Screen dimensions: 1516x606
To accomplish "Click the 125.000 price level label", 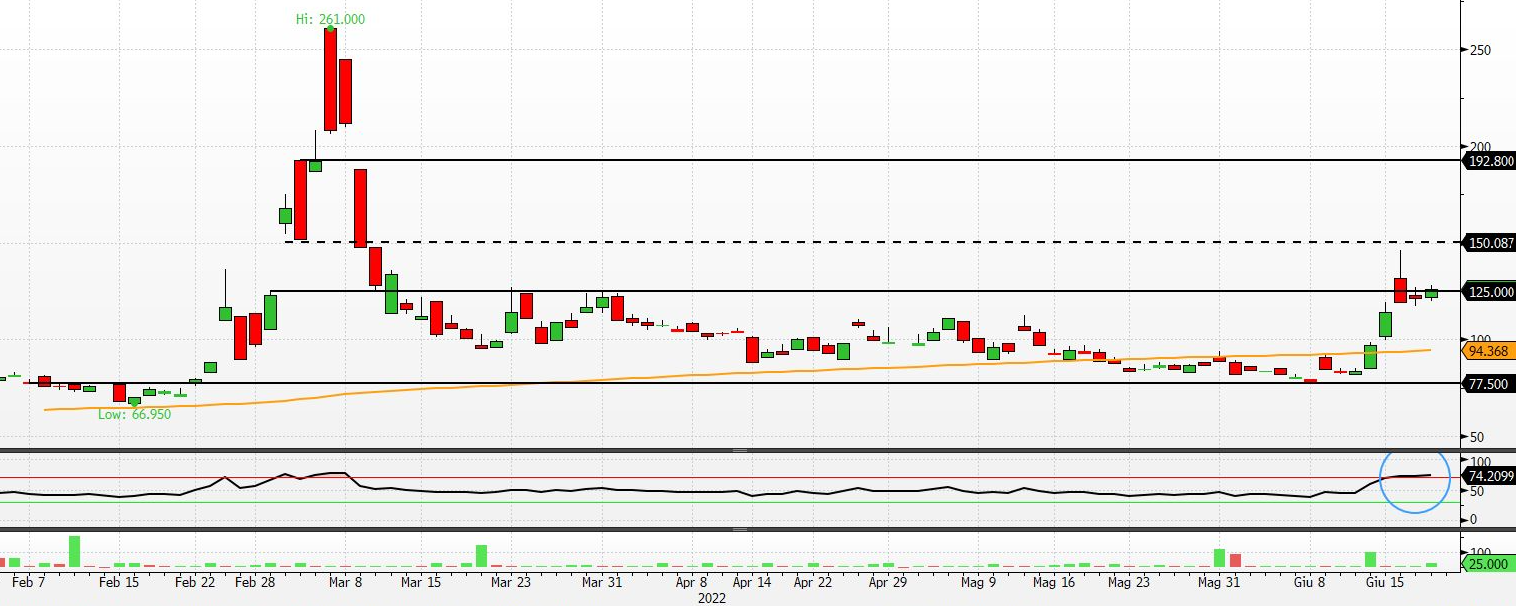I will (1490, 292).
